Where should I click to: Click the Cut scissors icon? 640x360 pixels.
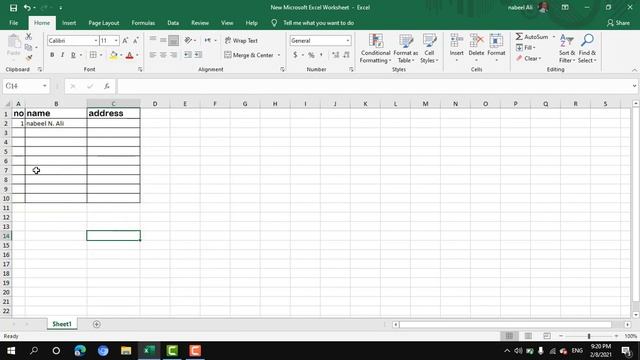29,37
